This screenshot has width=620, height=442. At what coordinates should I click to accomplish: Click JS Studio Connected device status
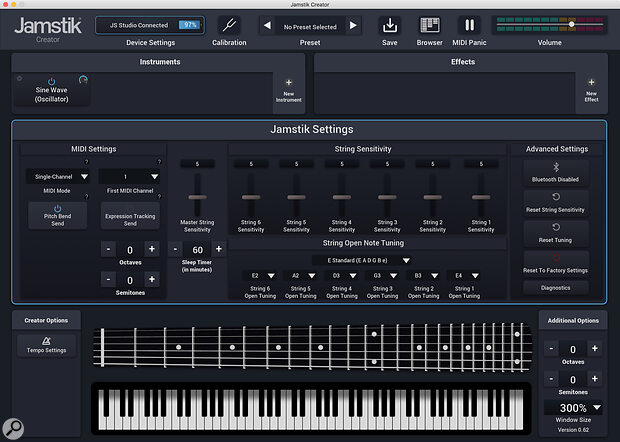tap(150, 25)
